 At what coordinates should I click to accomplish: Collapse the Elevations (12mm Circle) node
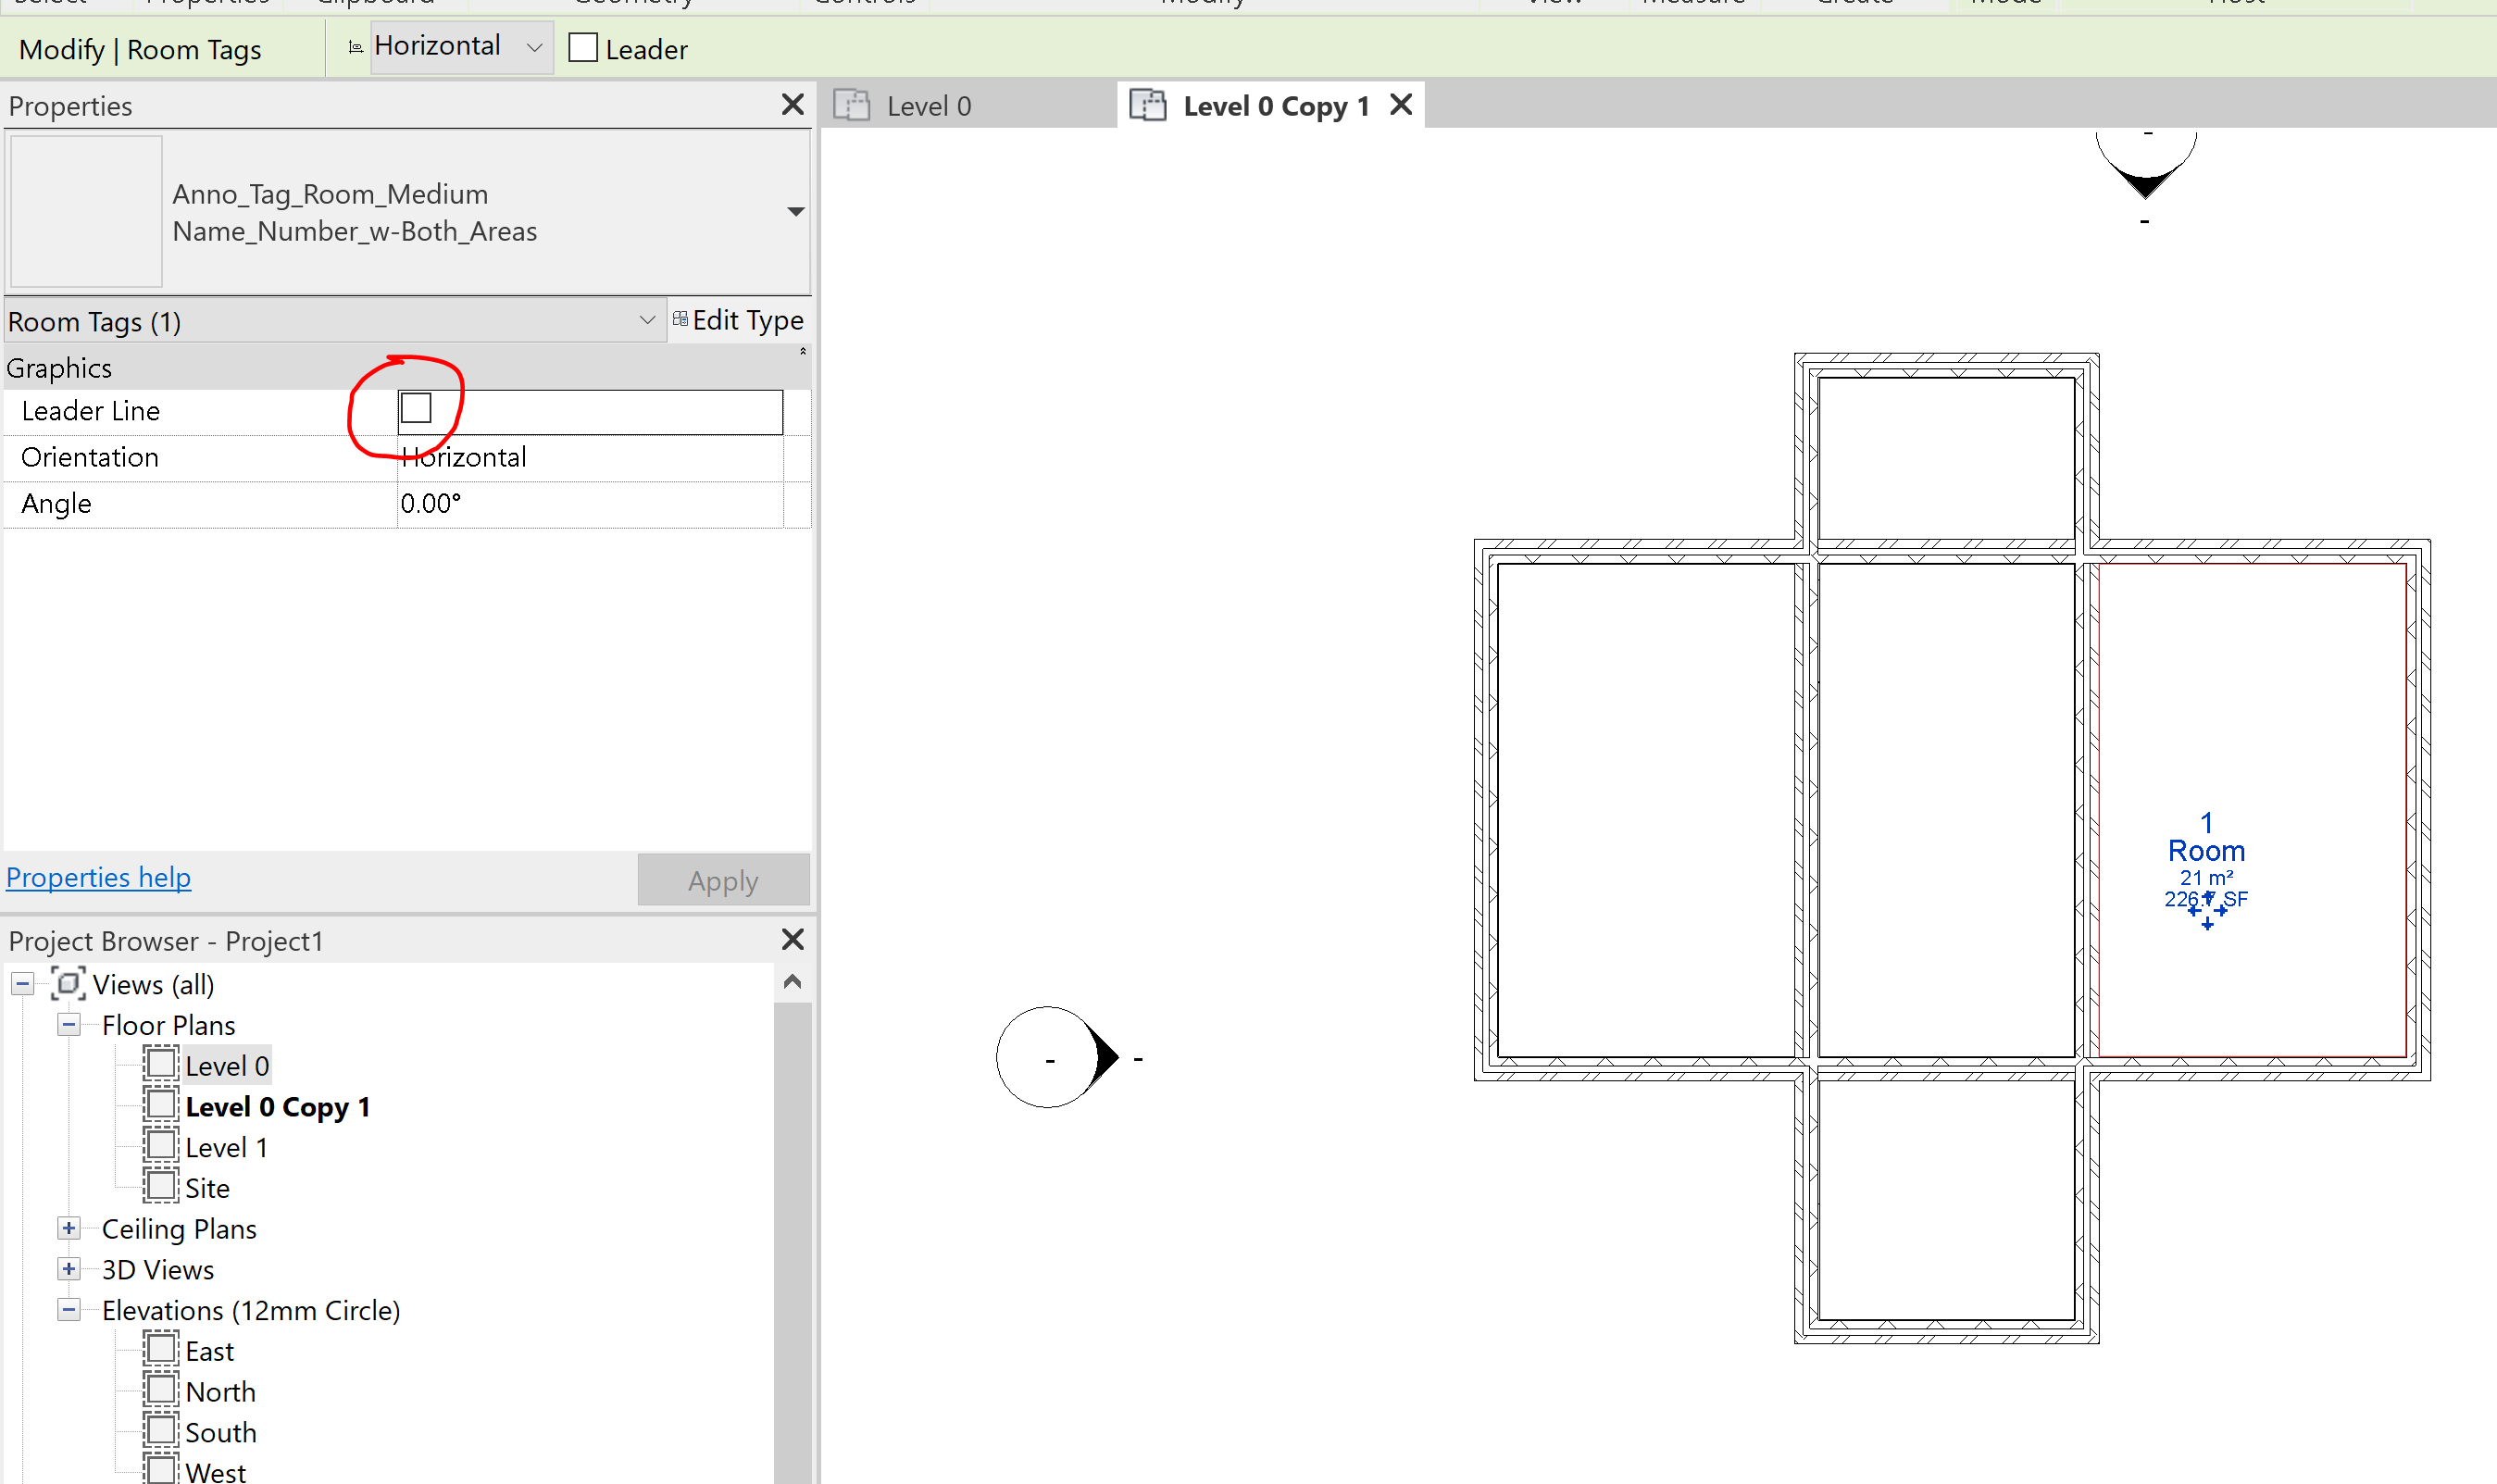click(69, 1310)
